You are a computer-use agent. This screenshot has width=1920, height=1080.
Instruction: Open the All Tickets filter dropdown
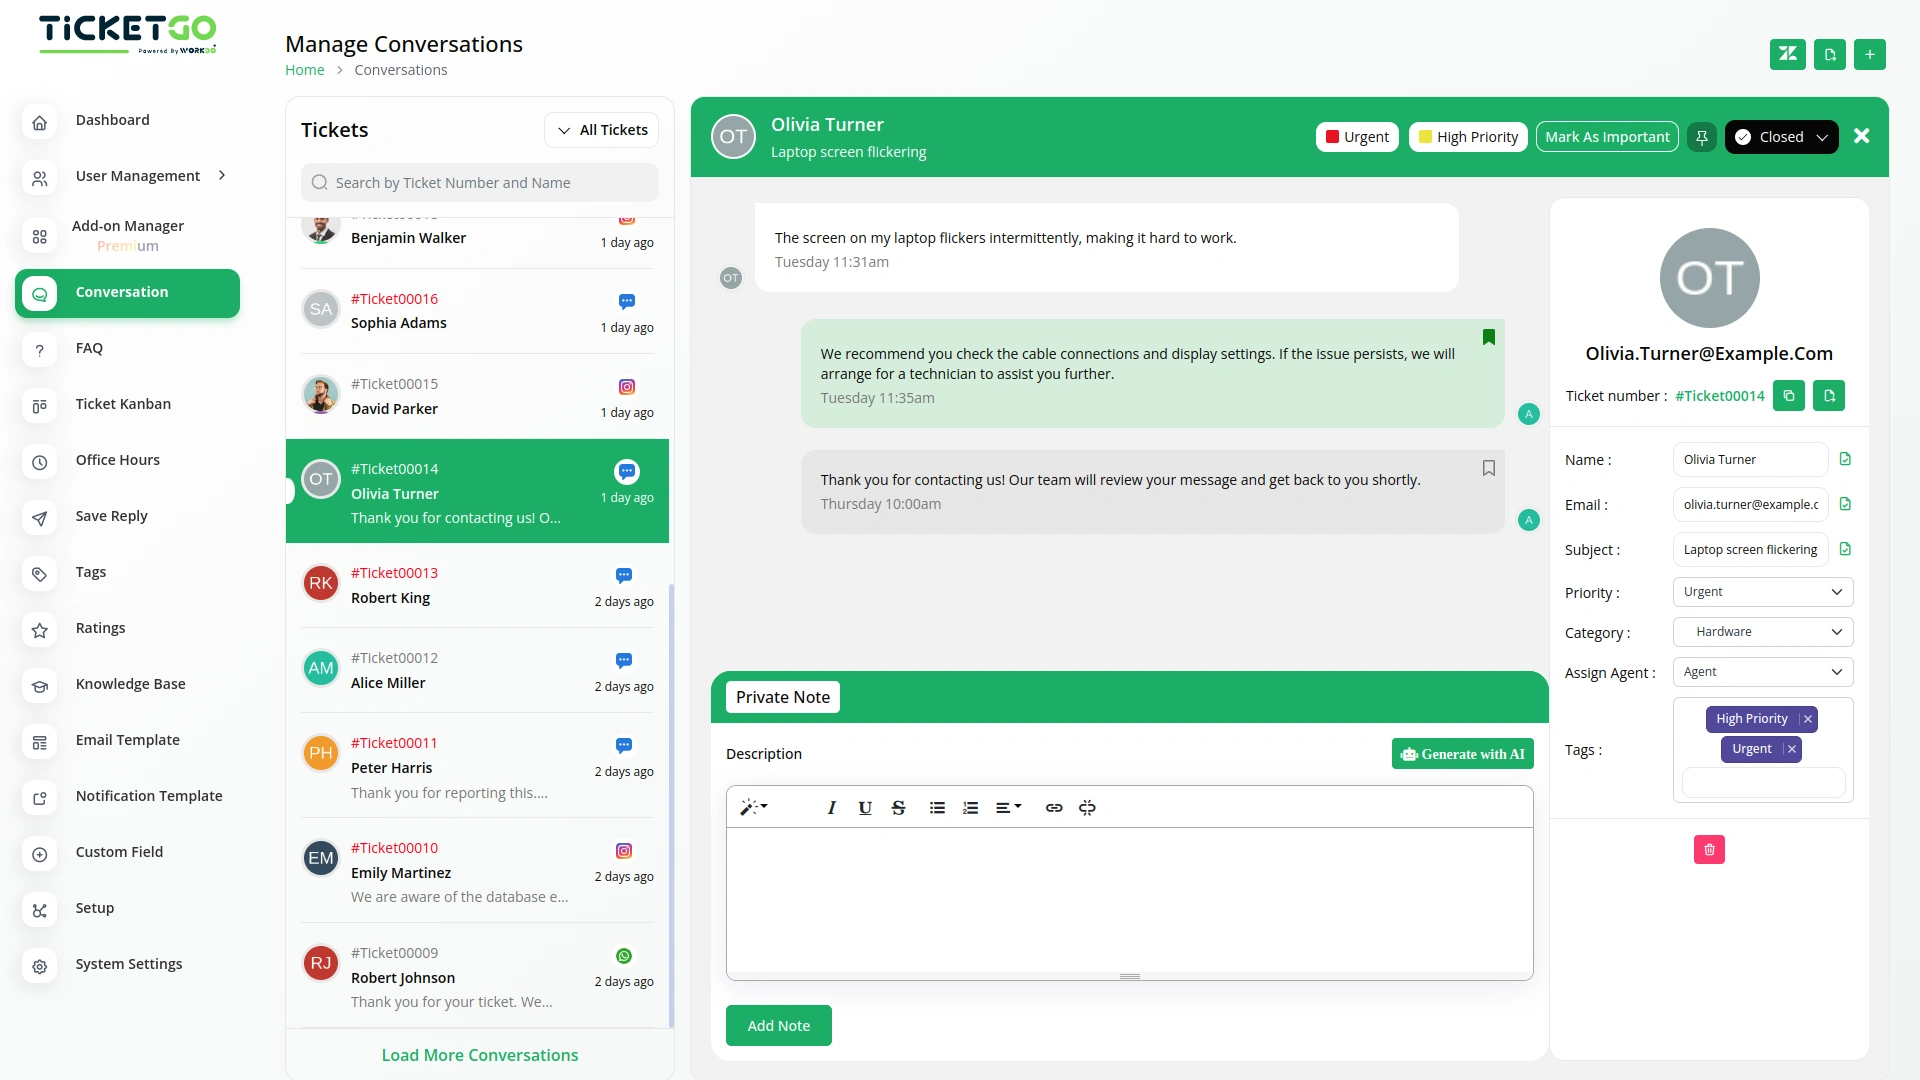(x=602, y=130)
